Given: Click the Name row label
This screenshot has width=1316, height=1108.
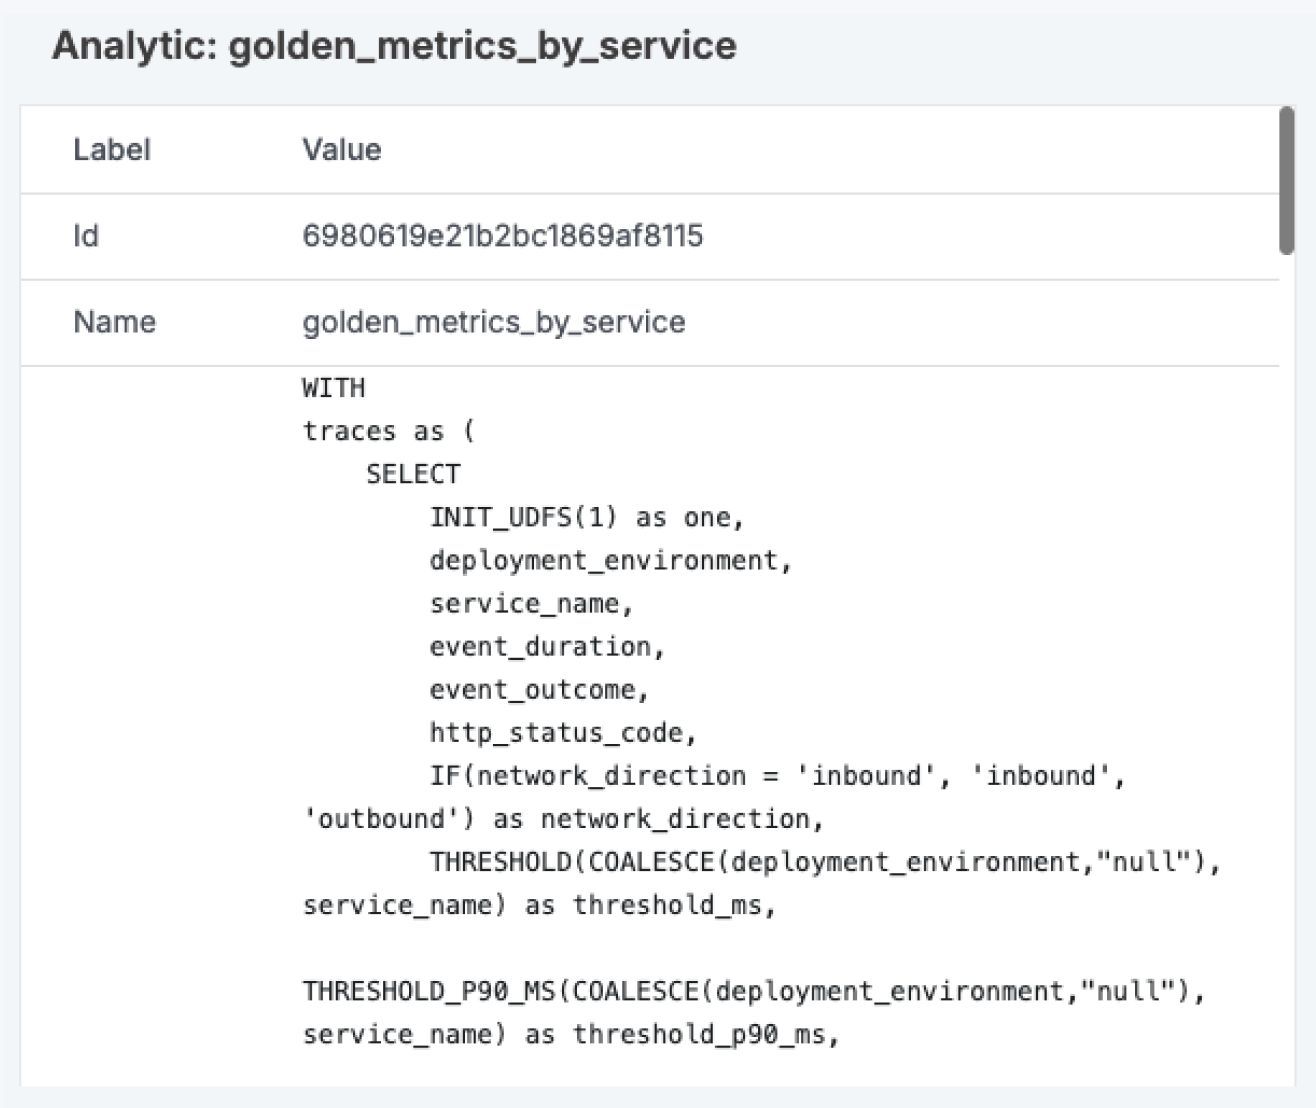Looking at the screenshot, I should pyautogui.click(x=115, y=322).
